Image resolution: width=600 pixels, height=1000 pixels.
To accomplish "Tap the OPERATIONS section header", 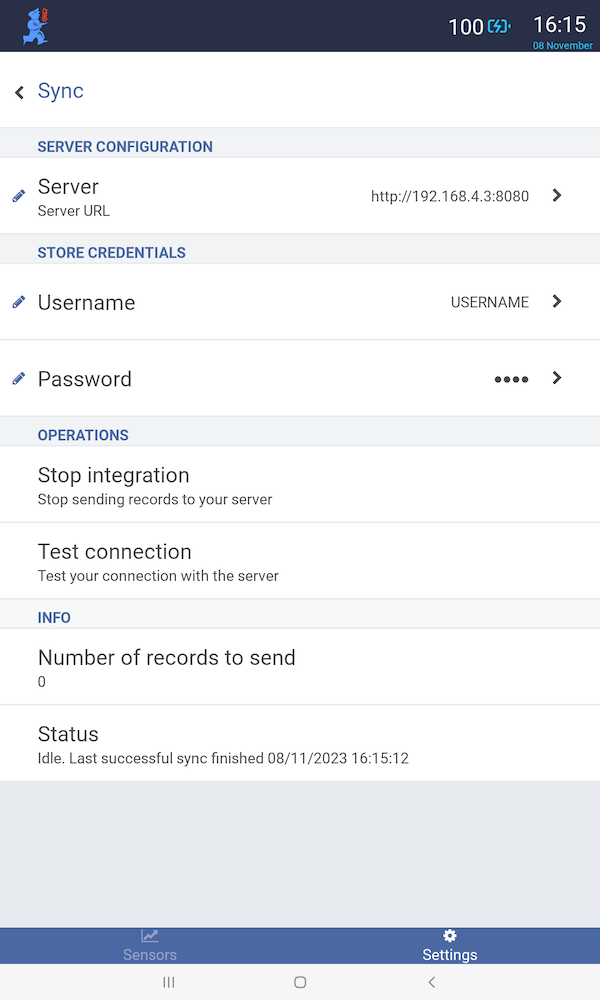I will click(83, 435).
